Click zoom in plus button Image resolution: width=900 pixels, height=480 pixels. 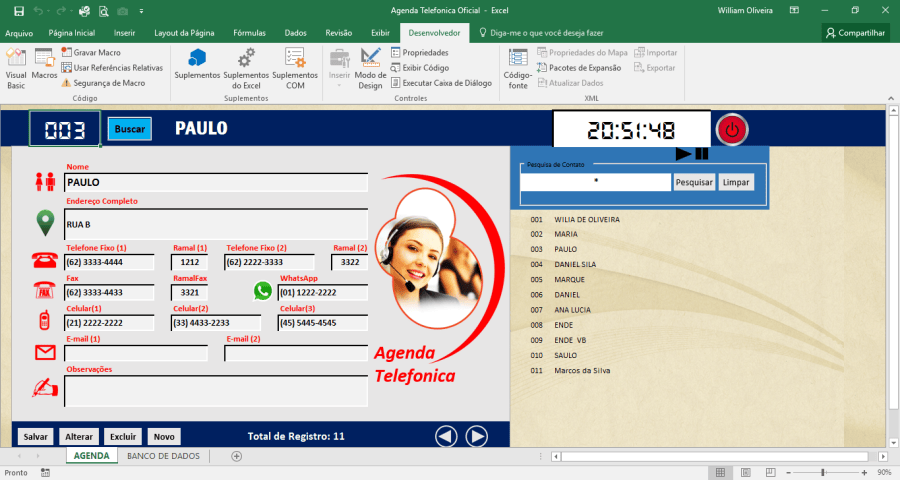864,473
